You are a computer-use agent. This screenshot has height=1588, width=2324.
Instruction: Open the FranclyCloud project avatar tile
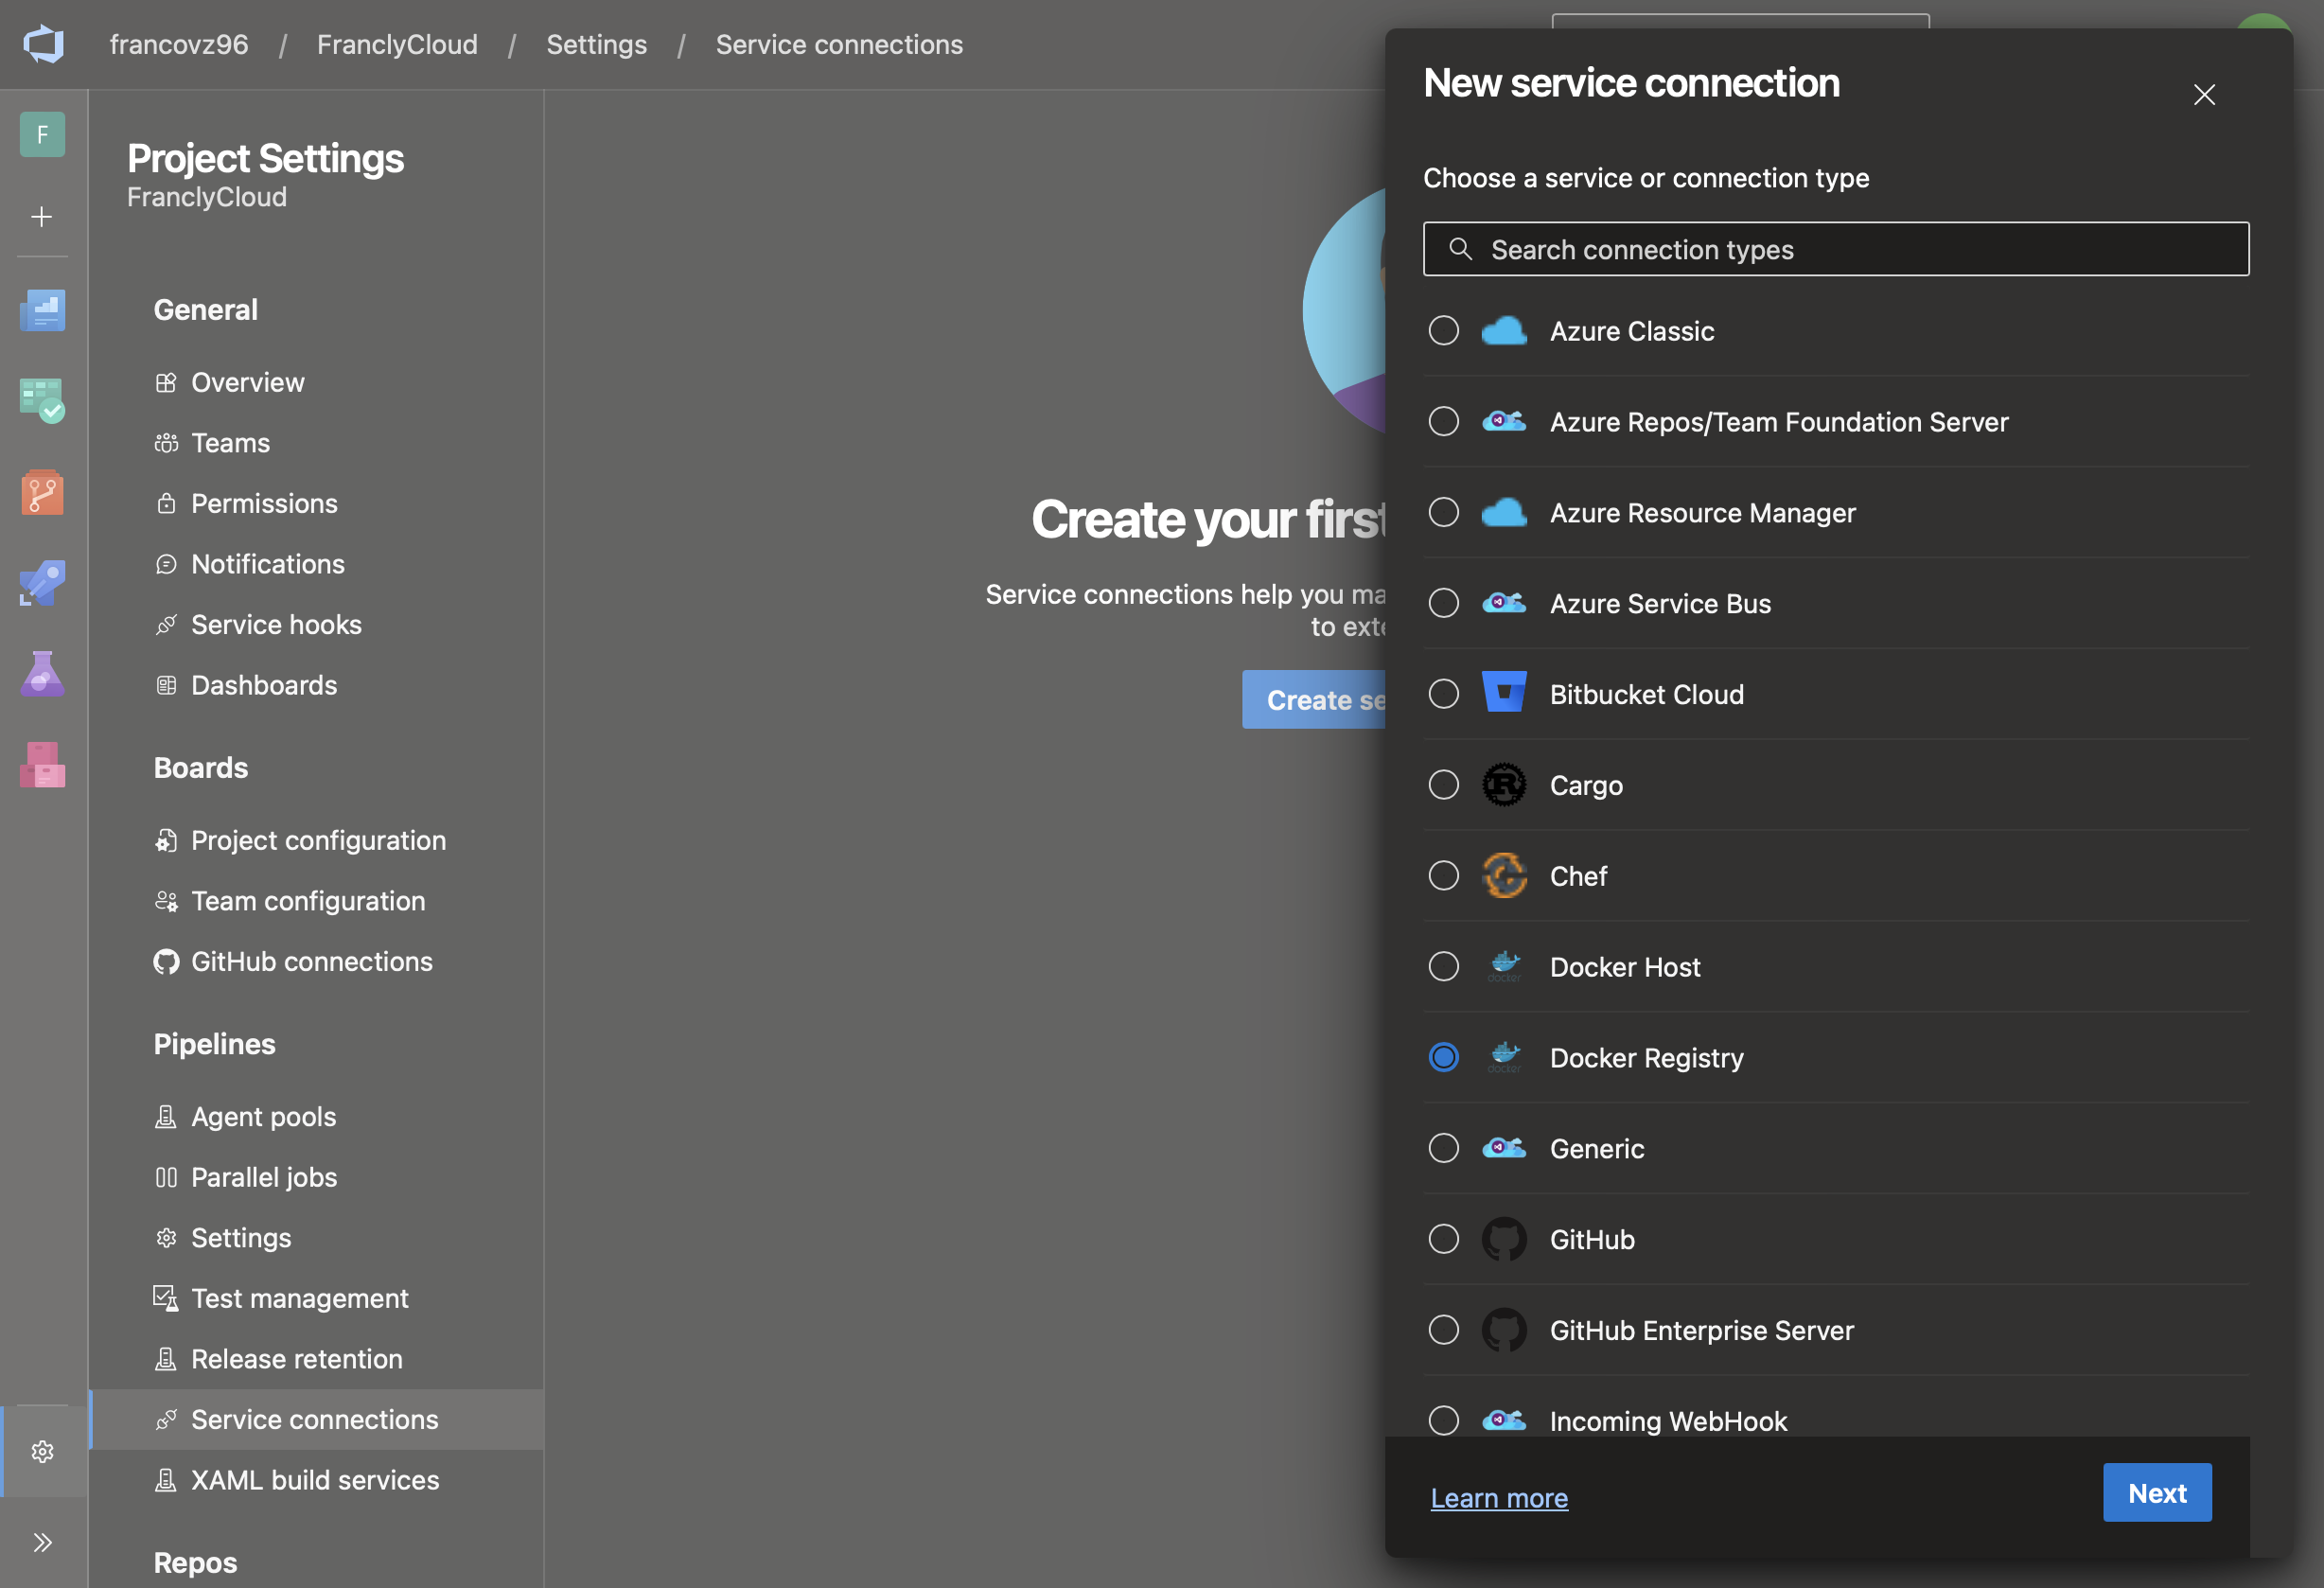42,134
